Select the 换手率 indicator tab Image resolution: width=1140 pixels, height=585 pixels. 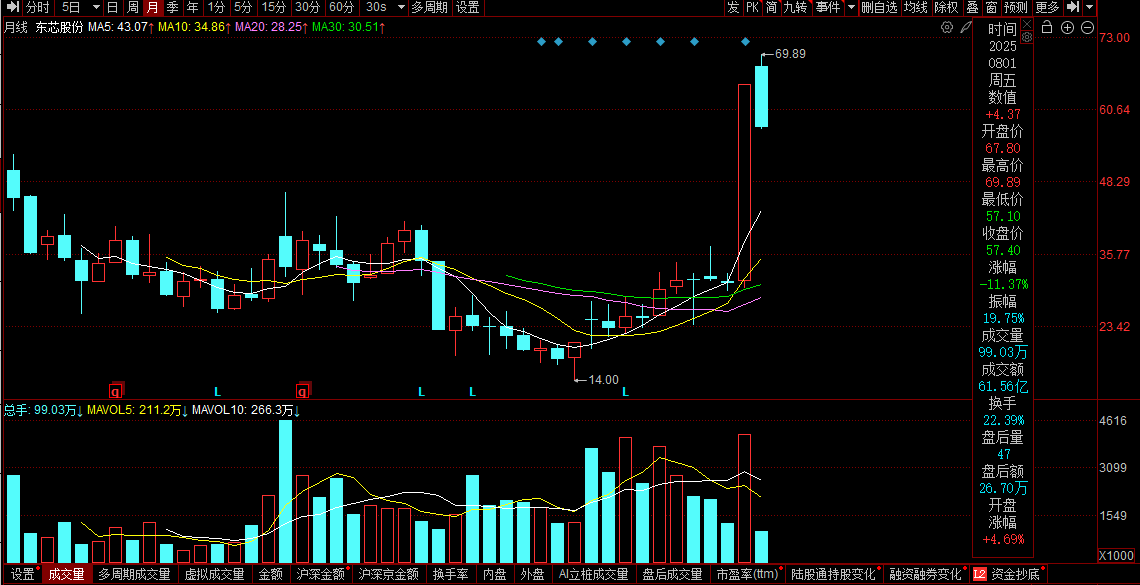coord(450,575)
